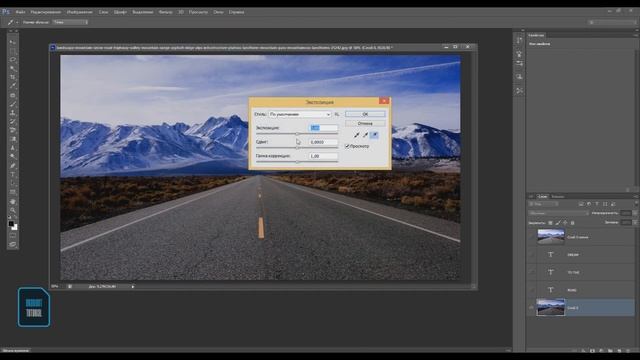Select the History Brush tool
Viewport: 640px width, 360px height.
point(13,122)
